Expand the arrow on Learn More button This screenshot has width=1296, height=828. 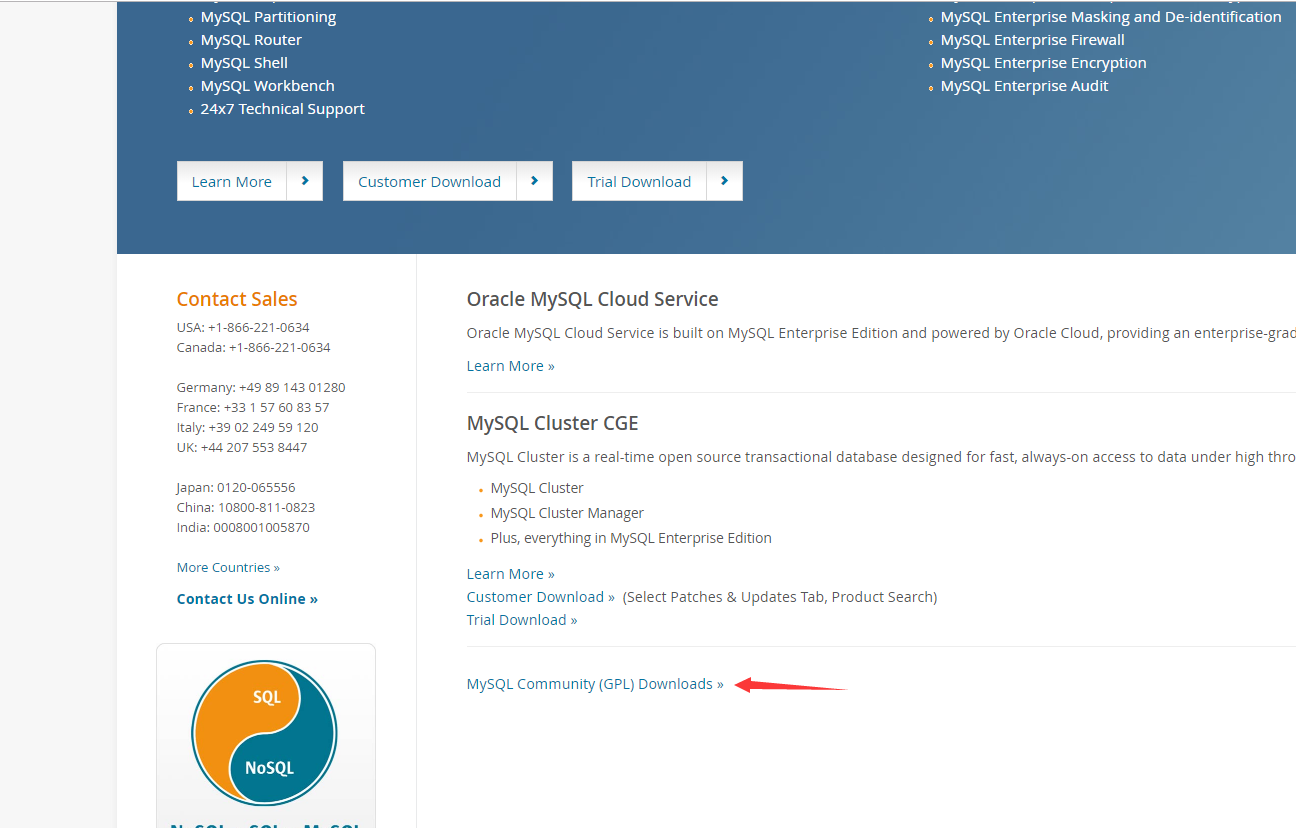(x=305, y=181)
